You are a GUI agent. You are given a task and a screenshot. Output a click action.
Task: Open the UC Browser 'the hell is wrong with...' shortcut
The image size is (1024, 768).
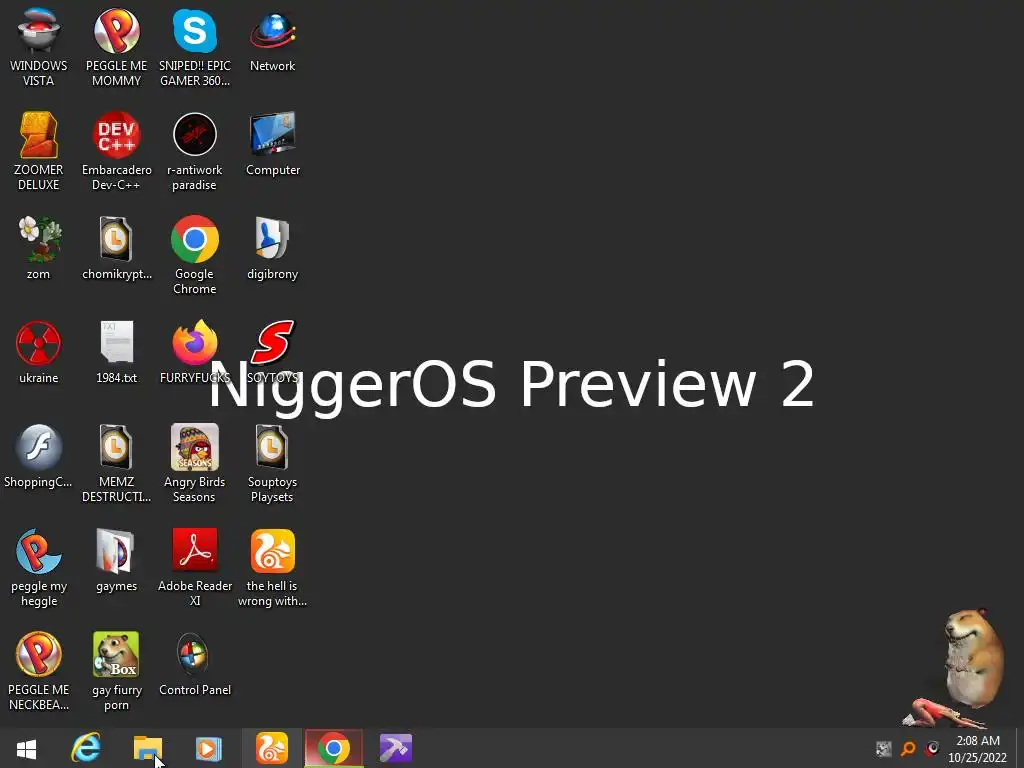tap(272, 567)
